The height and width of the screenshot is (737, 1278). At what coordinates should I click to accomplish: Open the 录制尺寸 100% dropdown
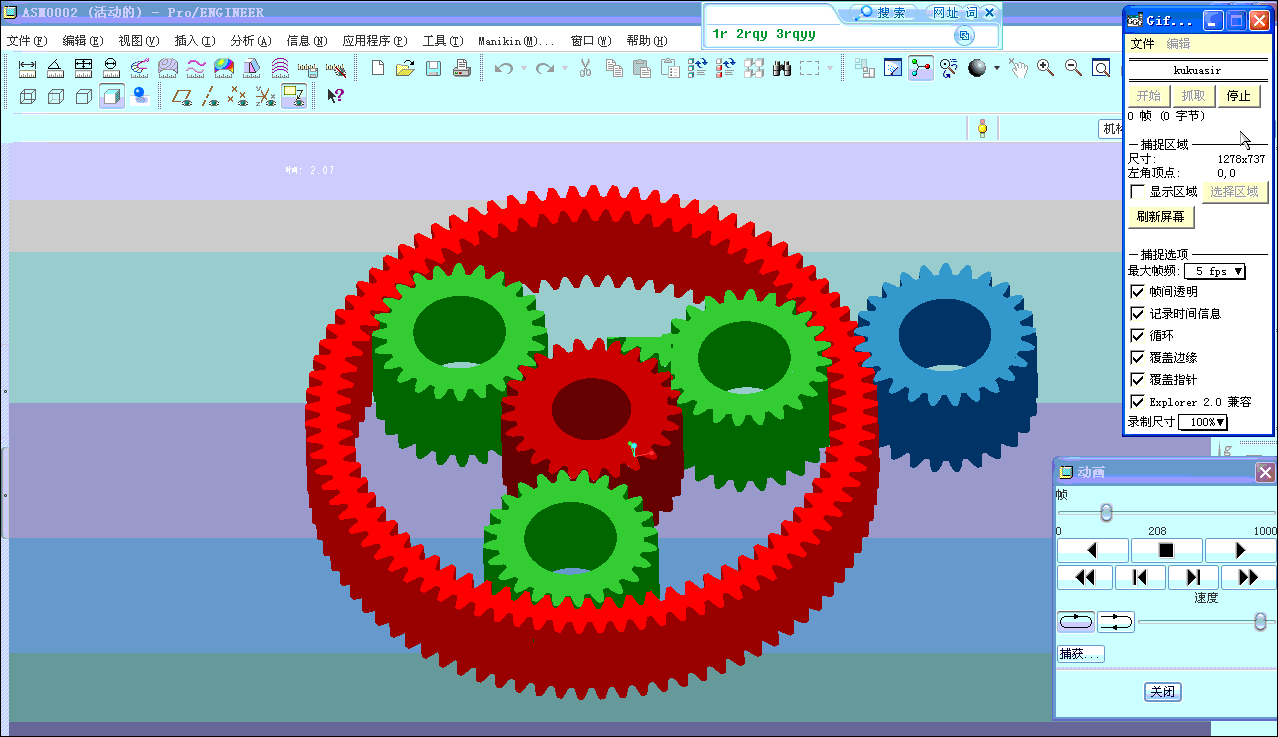[1203, 422]
